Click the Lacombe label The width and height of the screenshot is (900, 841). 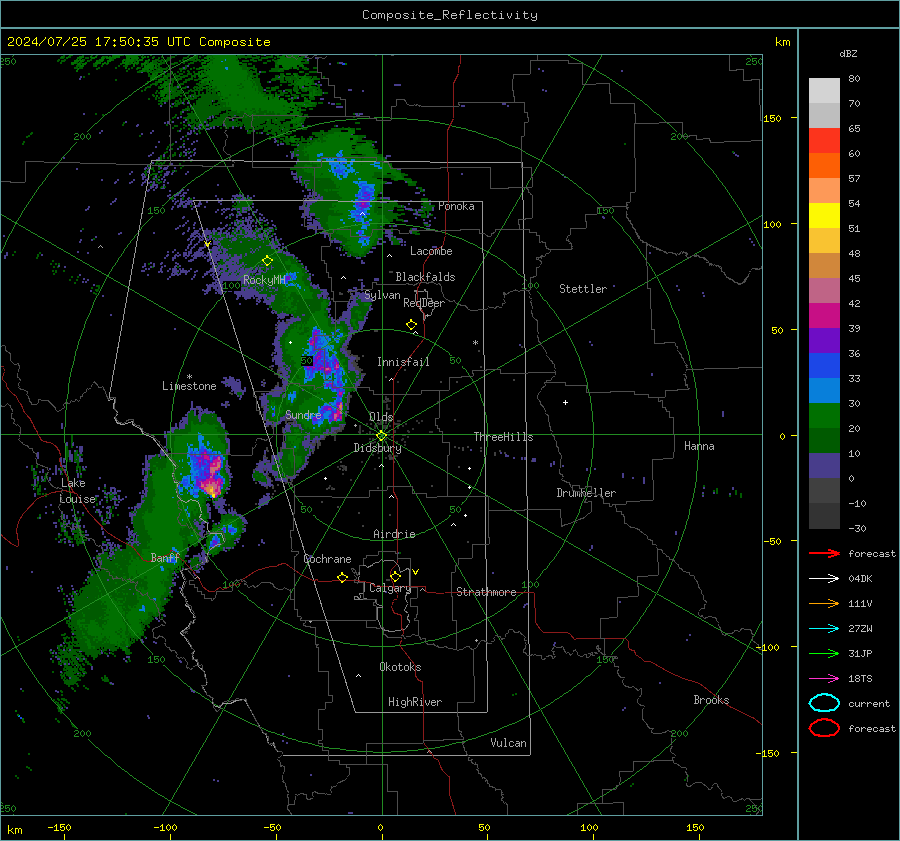(x=431, y=251)
